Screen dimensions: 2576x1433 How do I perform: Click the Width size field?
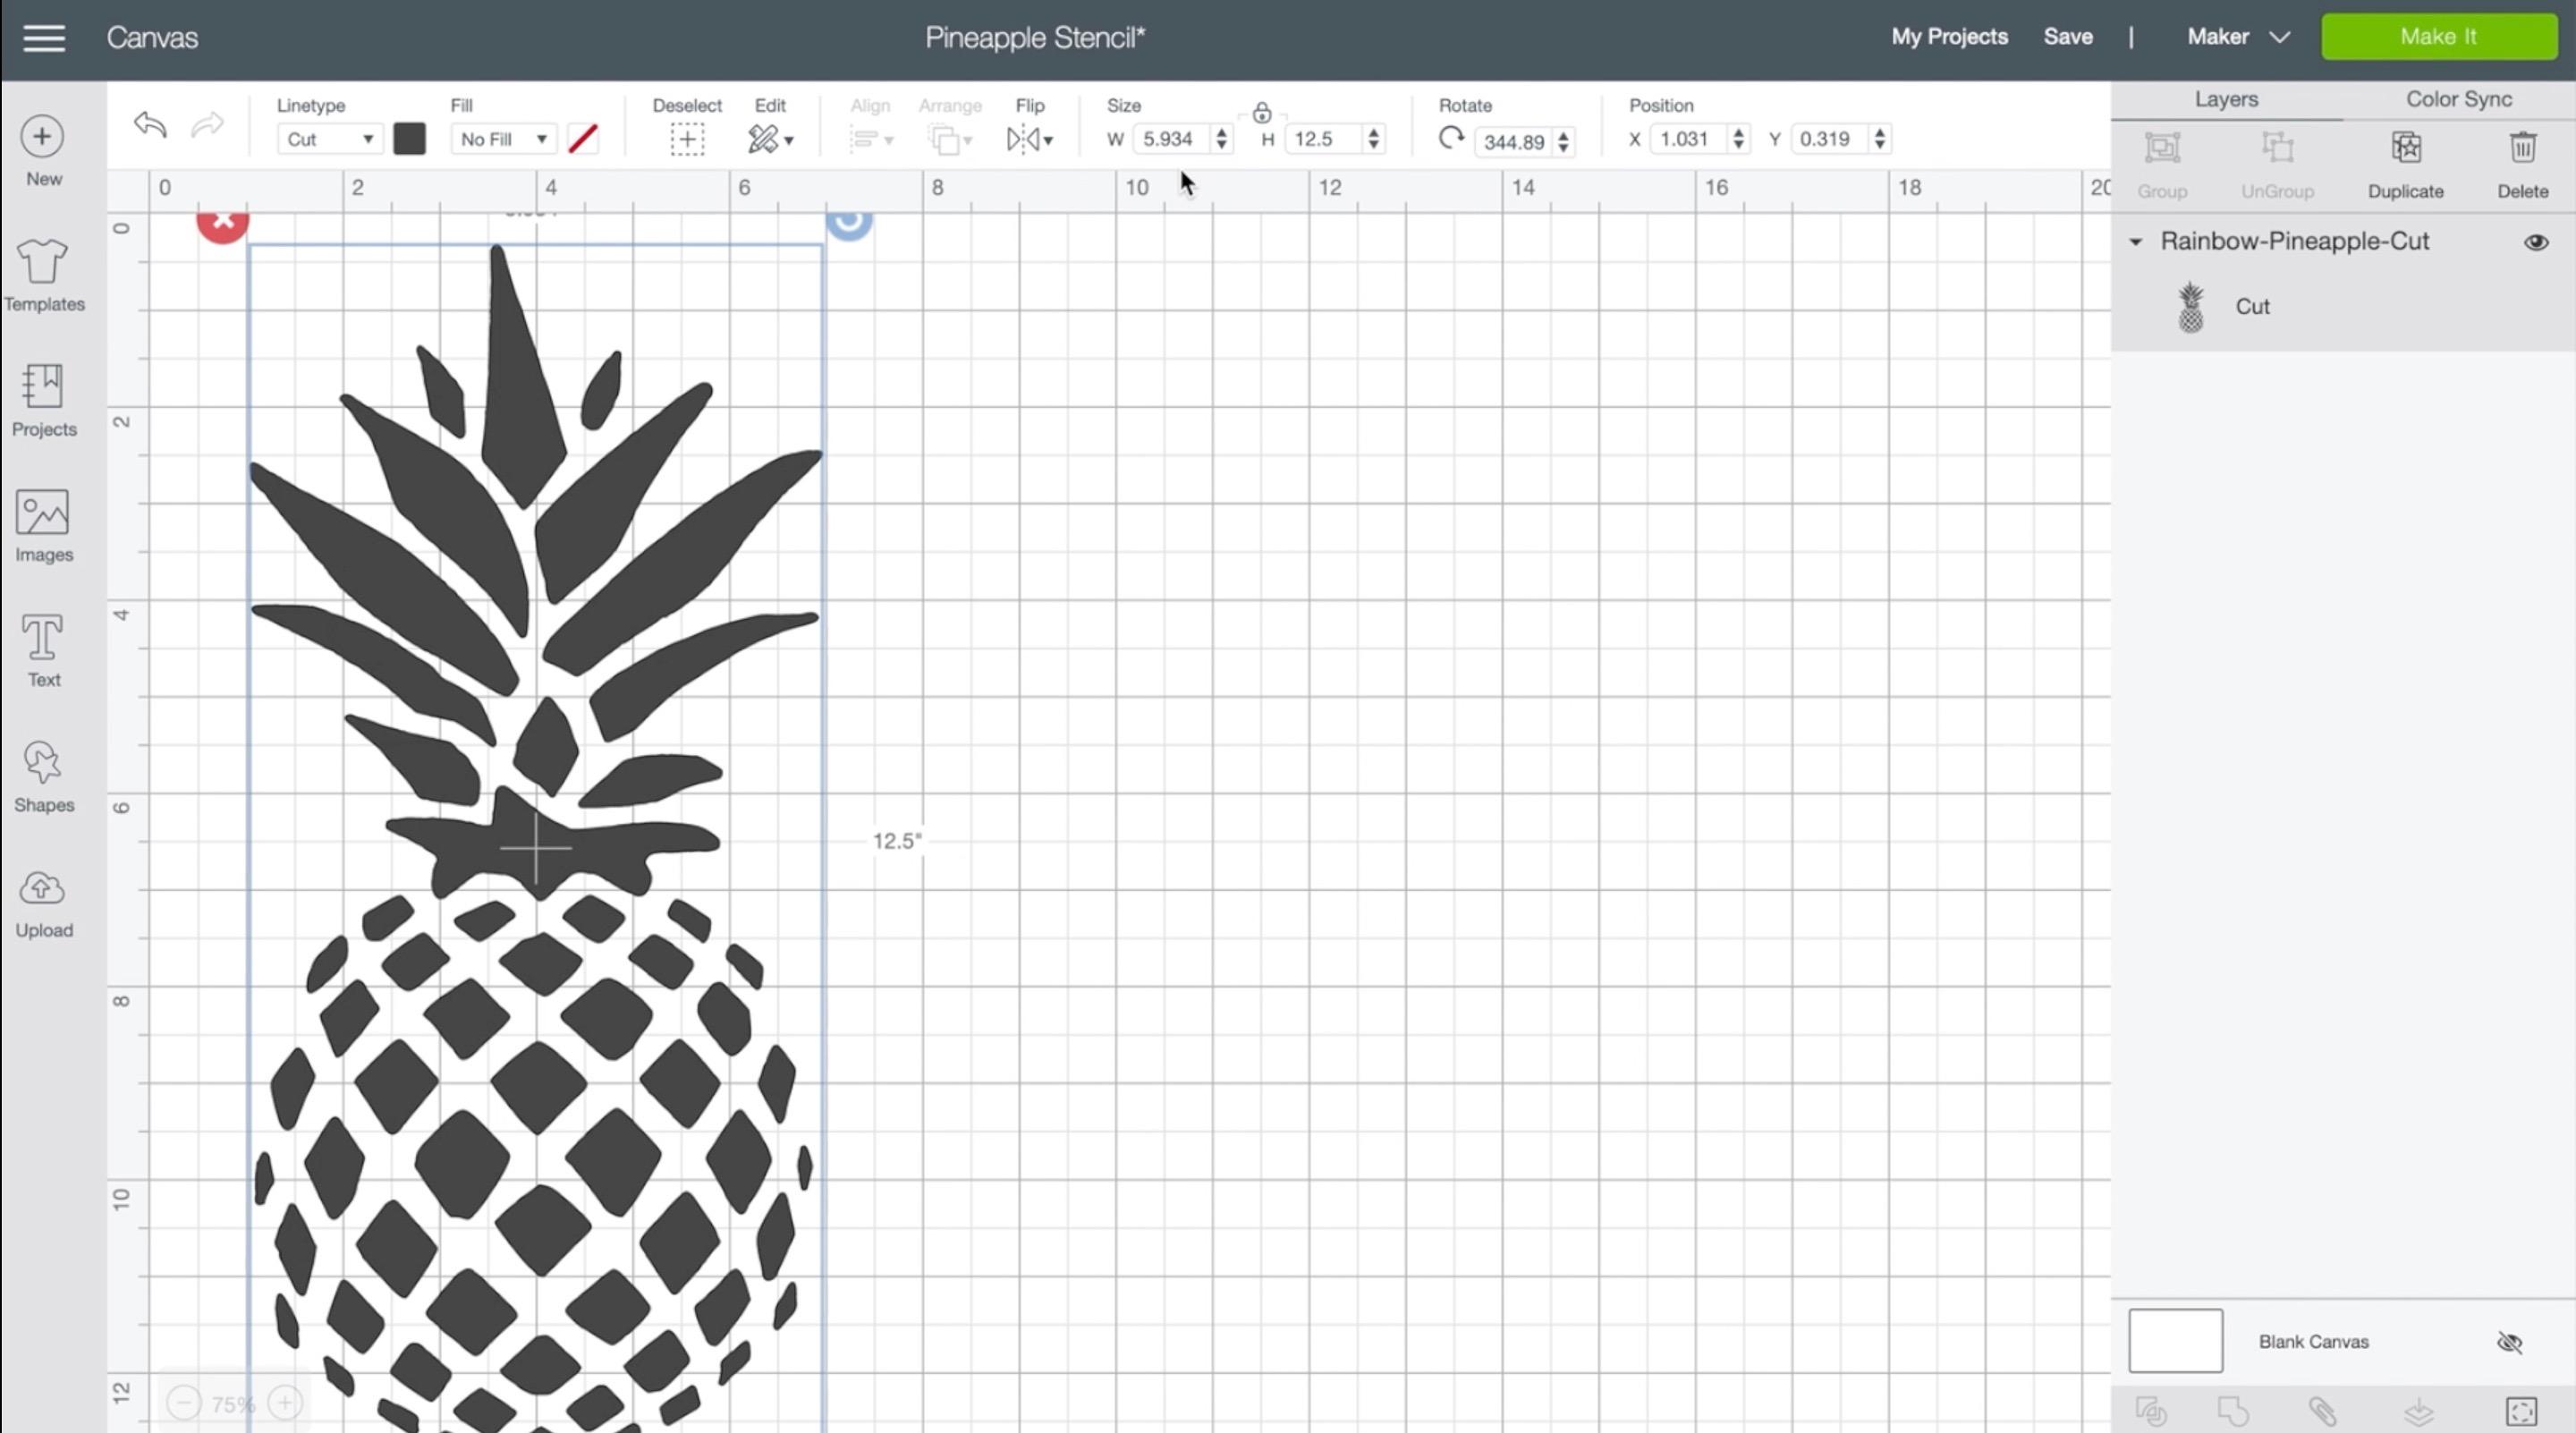tap(1173, 139)
